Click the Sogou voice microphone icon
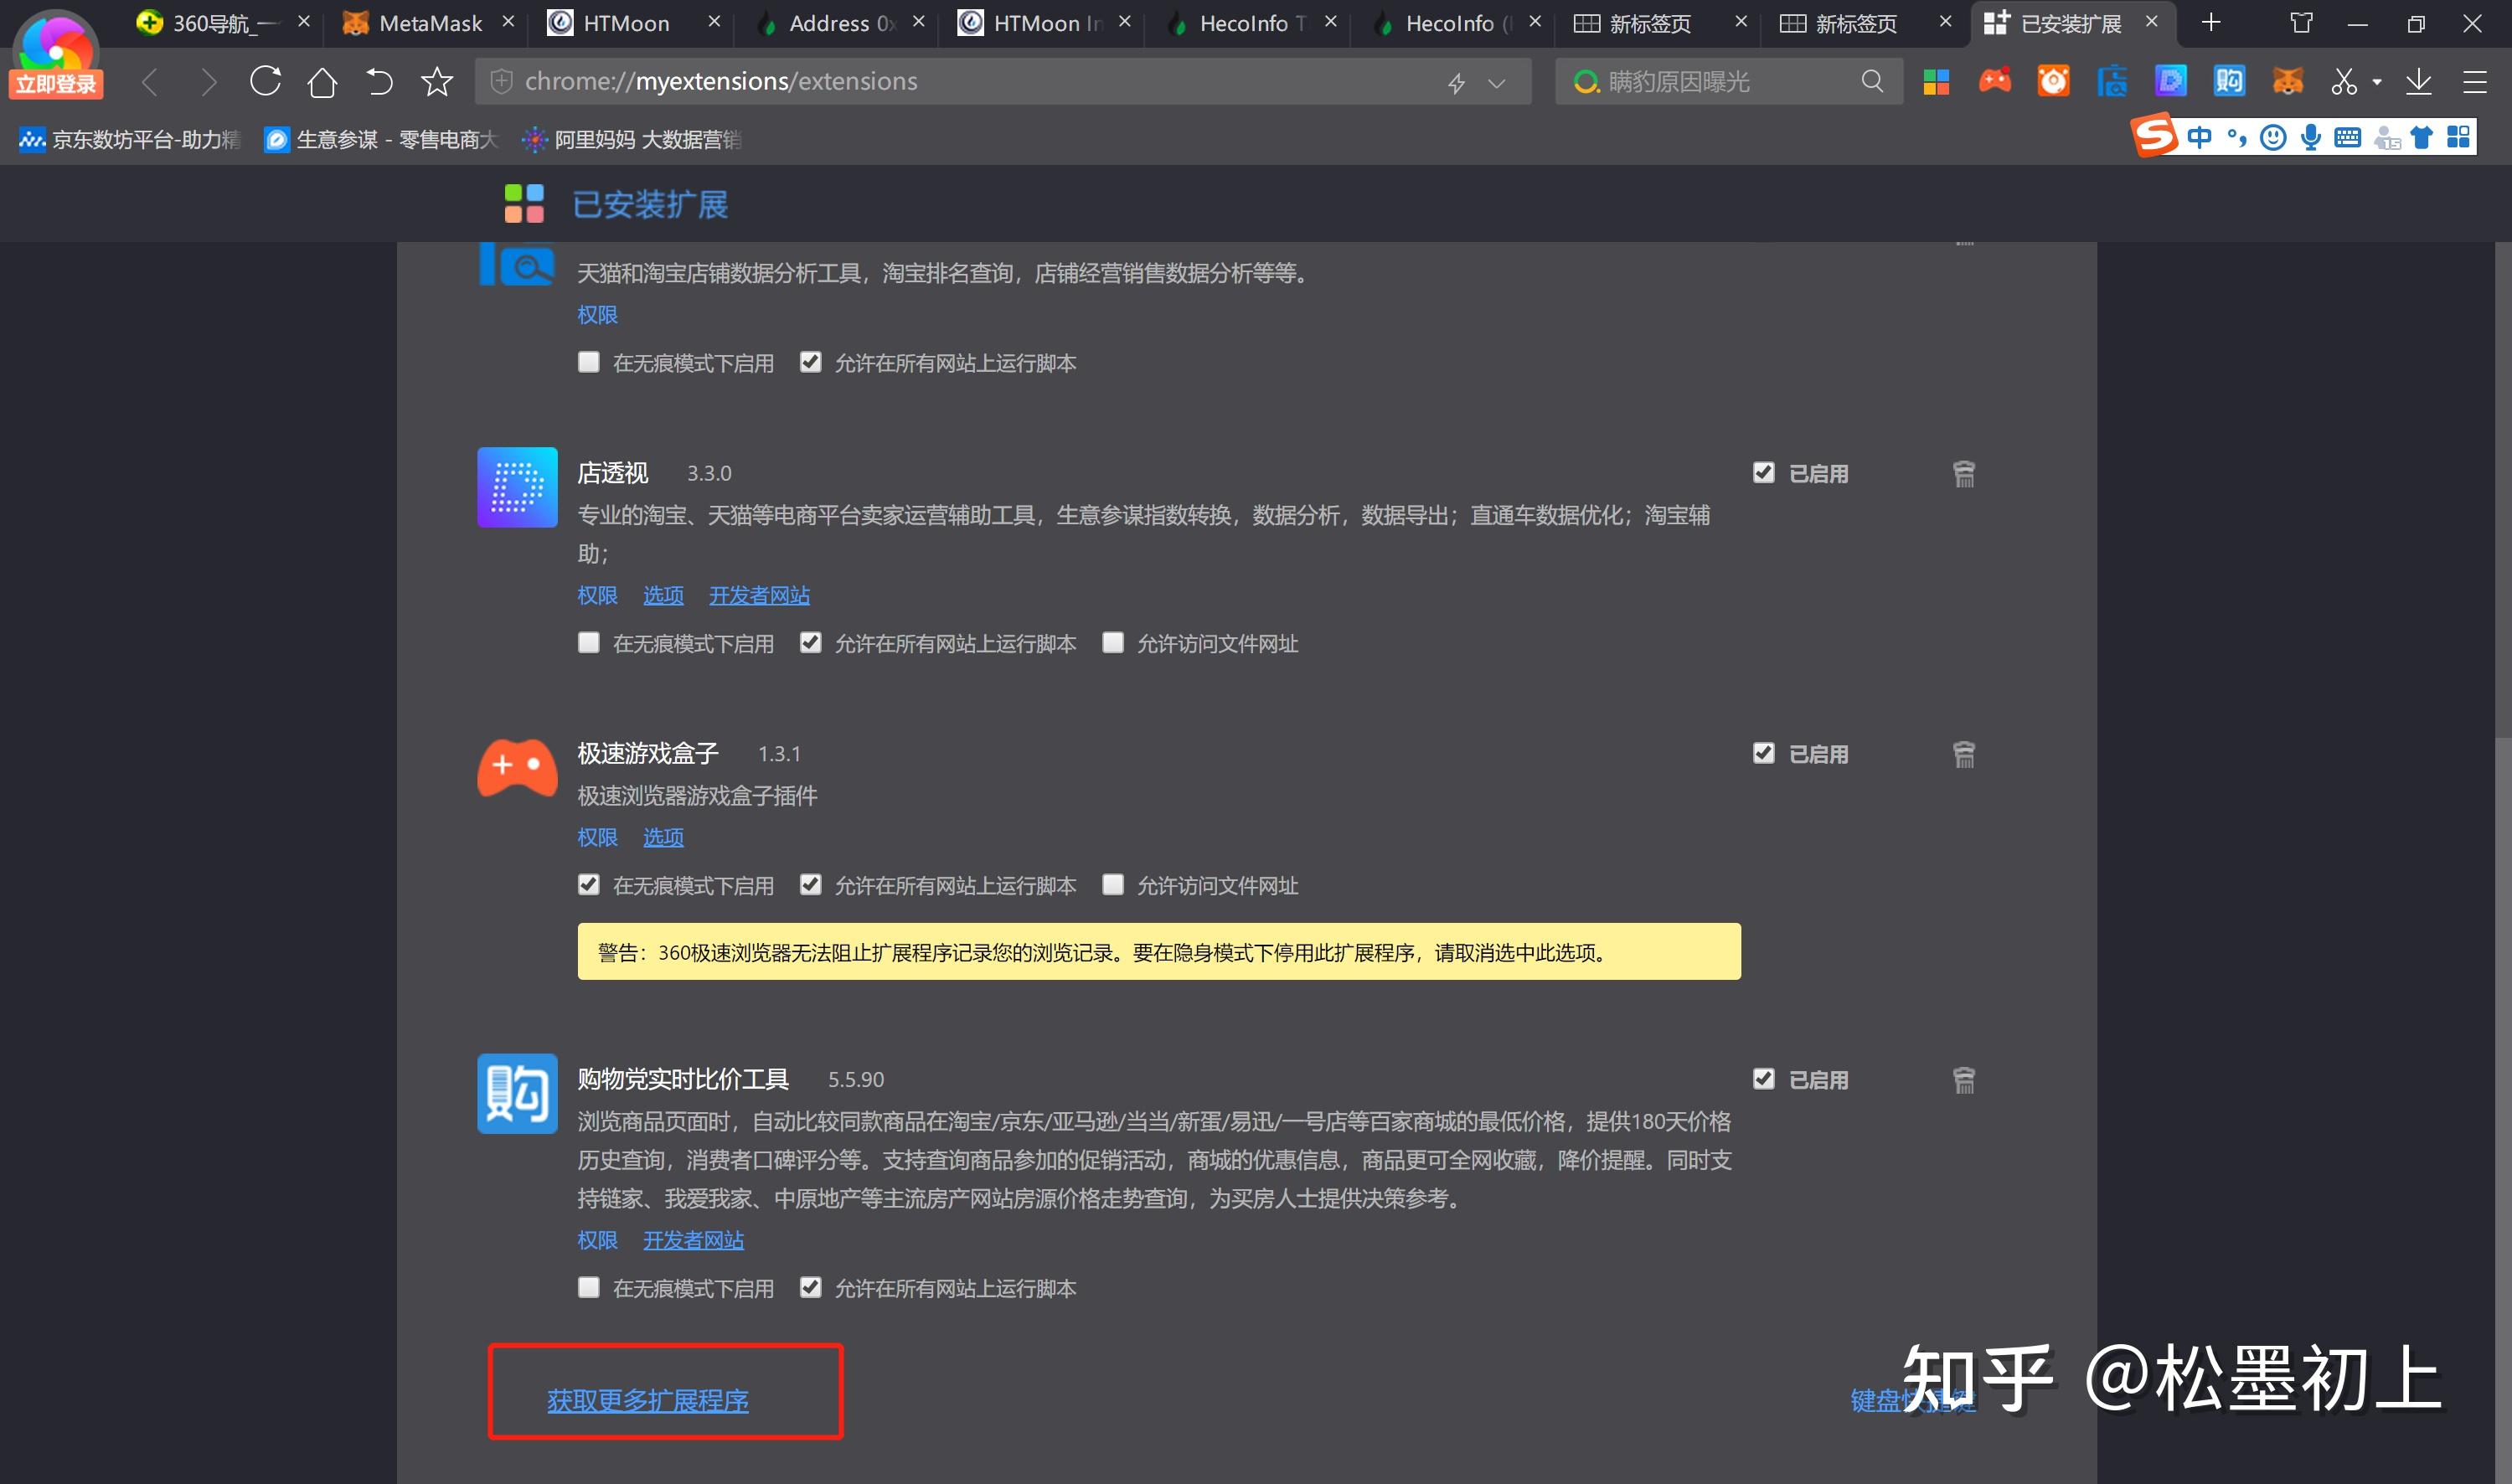Viewport: 2512px width, 1484px height. [2310, 137]
